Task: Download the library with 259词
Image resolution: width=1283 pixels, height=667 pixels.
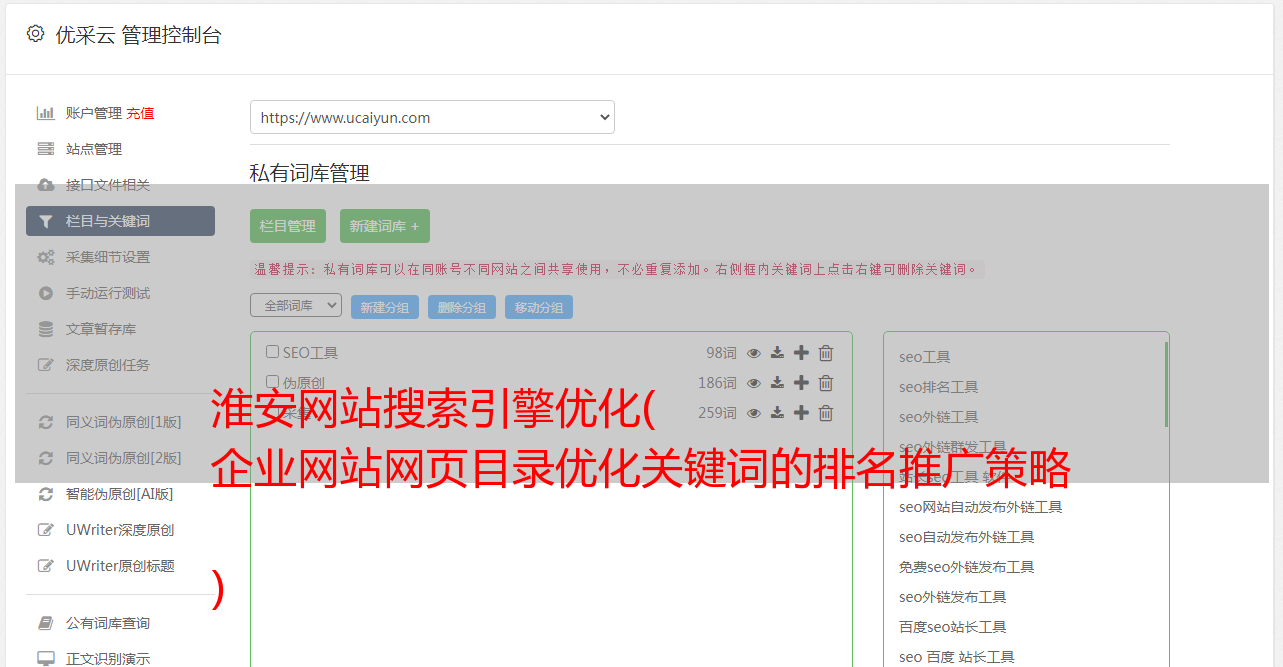Action: [777, 413]
